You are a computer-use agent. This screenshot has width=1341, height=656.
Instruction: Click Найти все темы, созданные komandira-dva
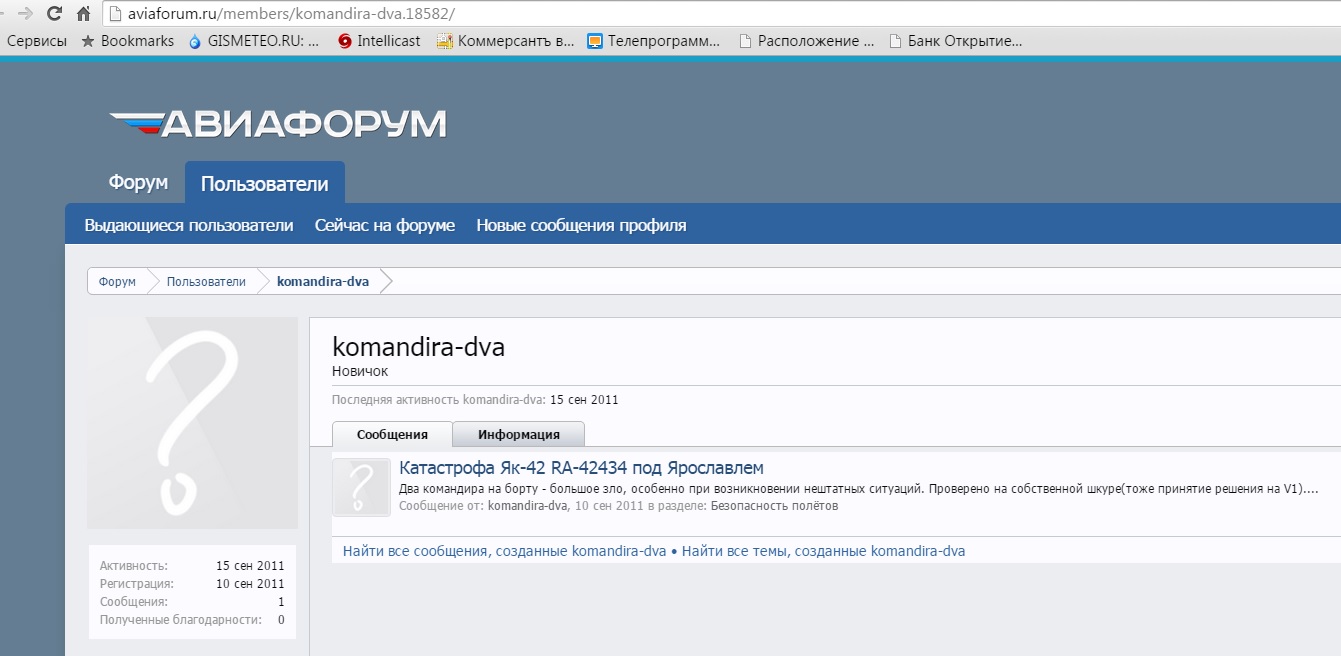pos(823,551)
